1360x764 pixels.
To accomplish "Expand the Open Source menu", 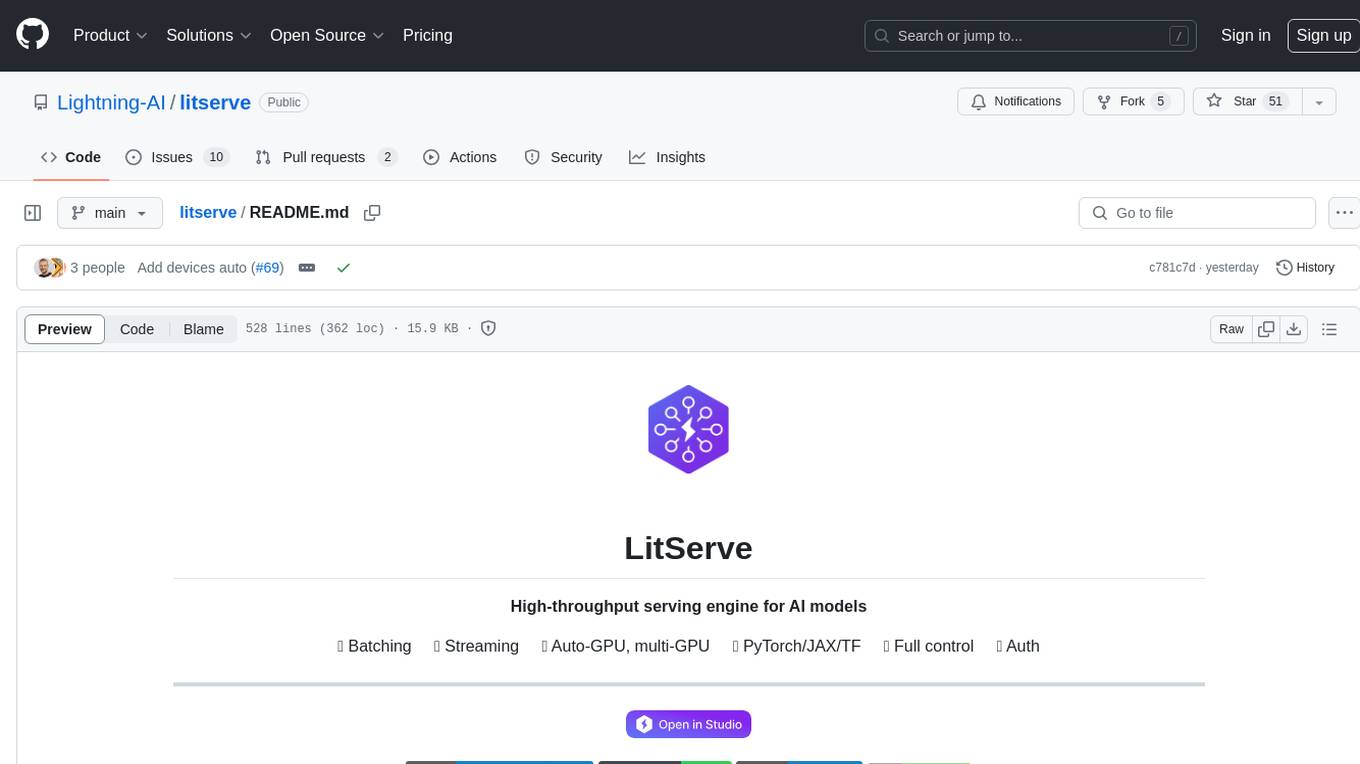I will [x=327, y=35].
